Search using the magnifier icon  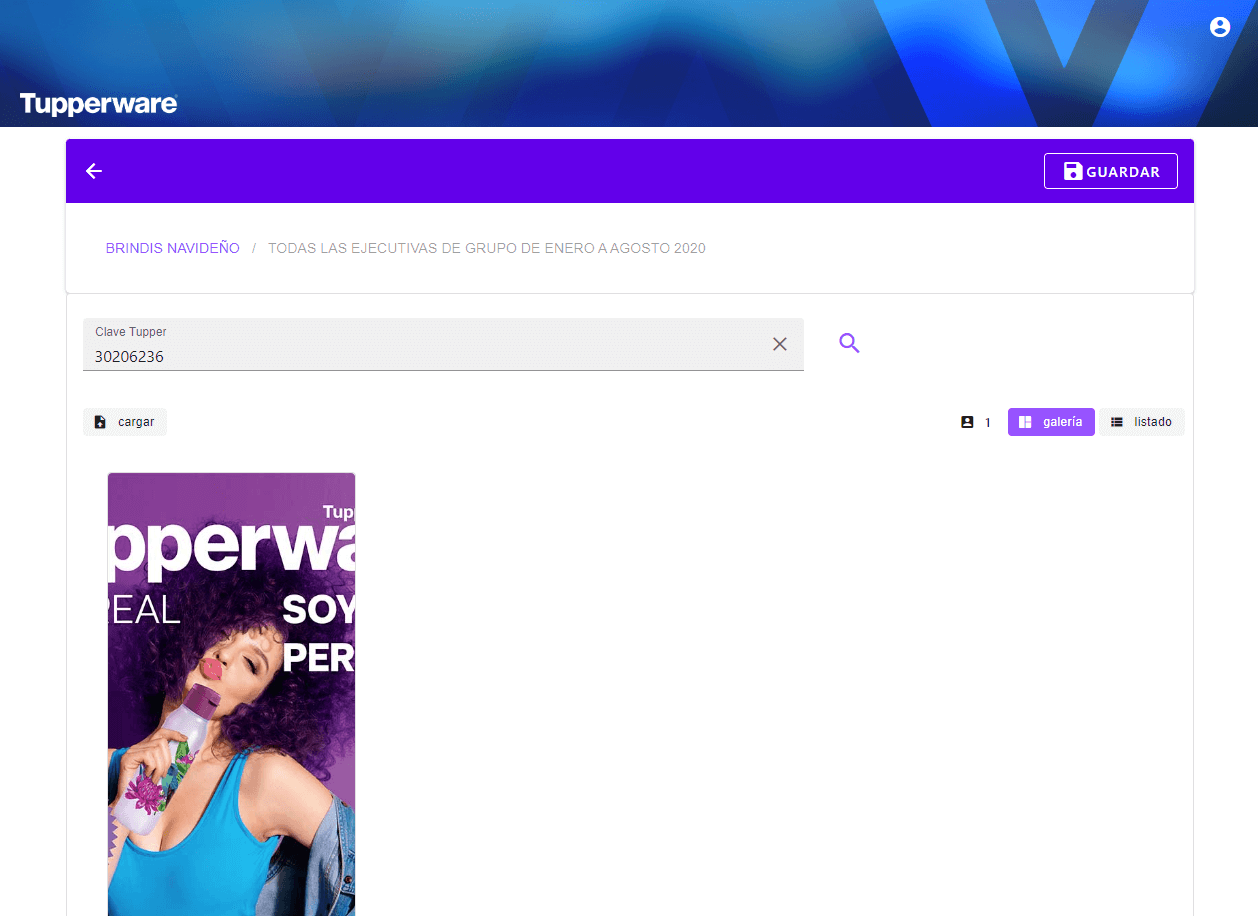point(849,344)
